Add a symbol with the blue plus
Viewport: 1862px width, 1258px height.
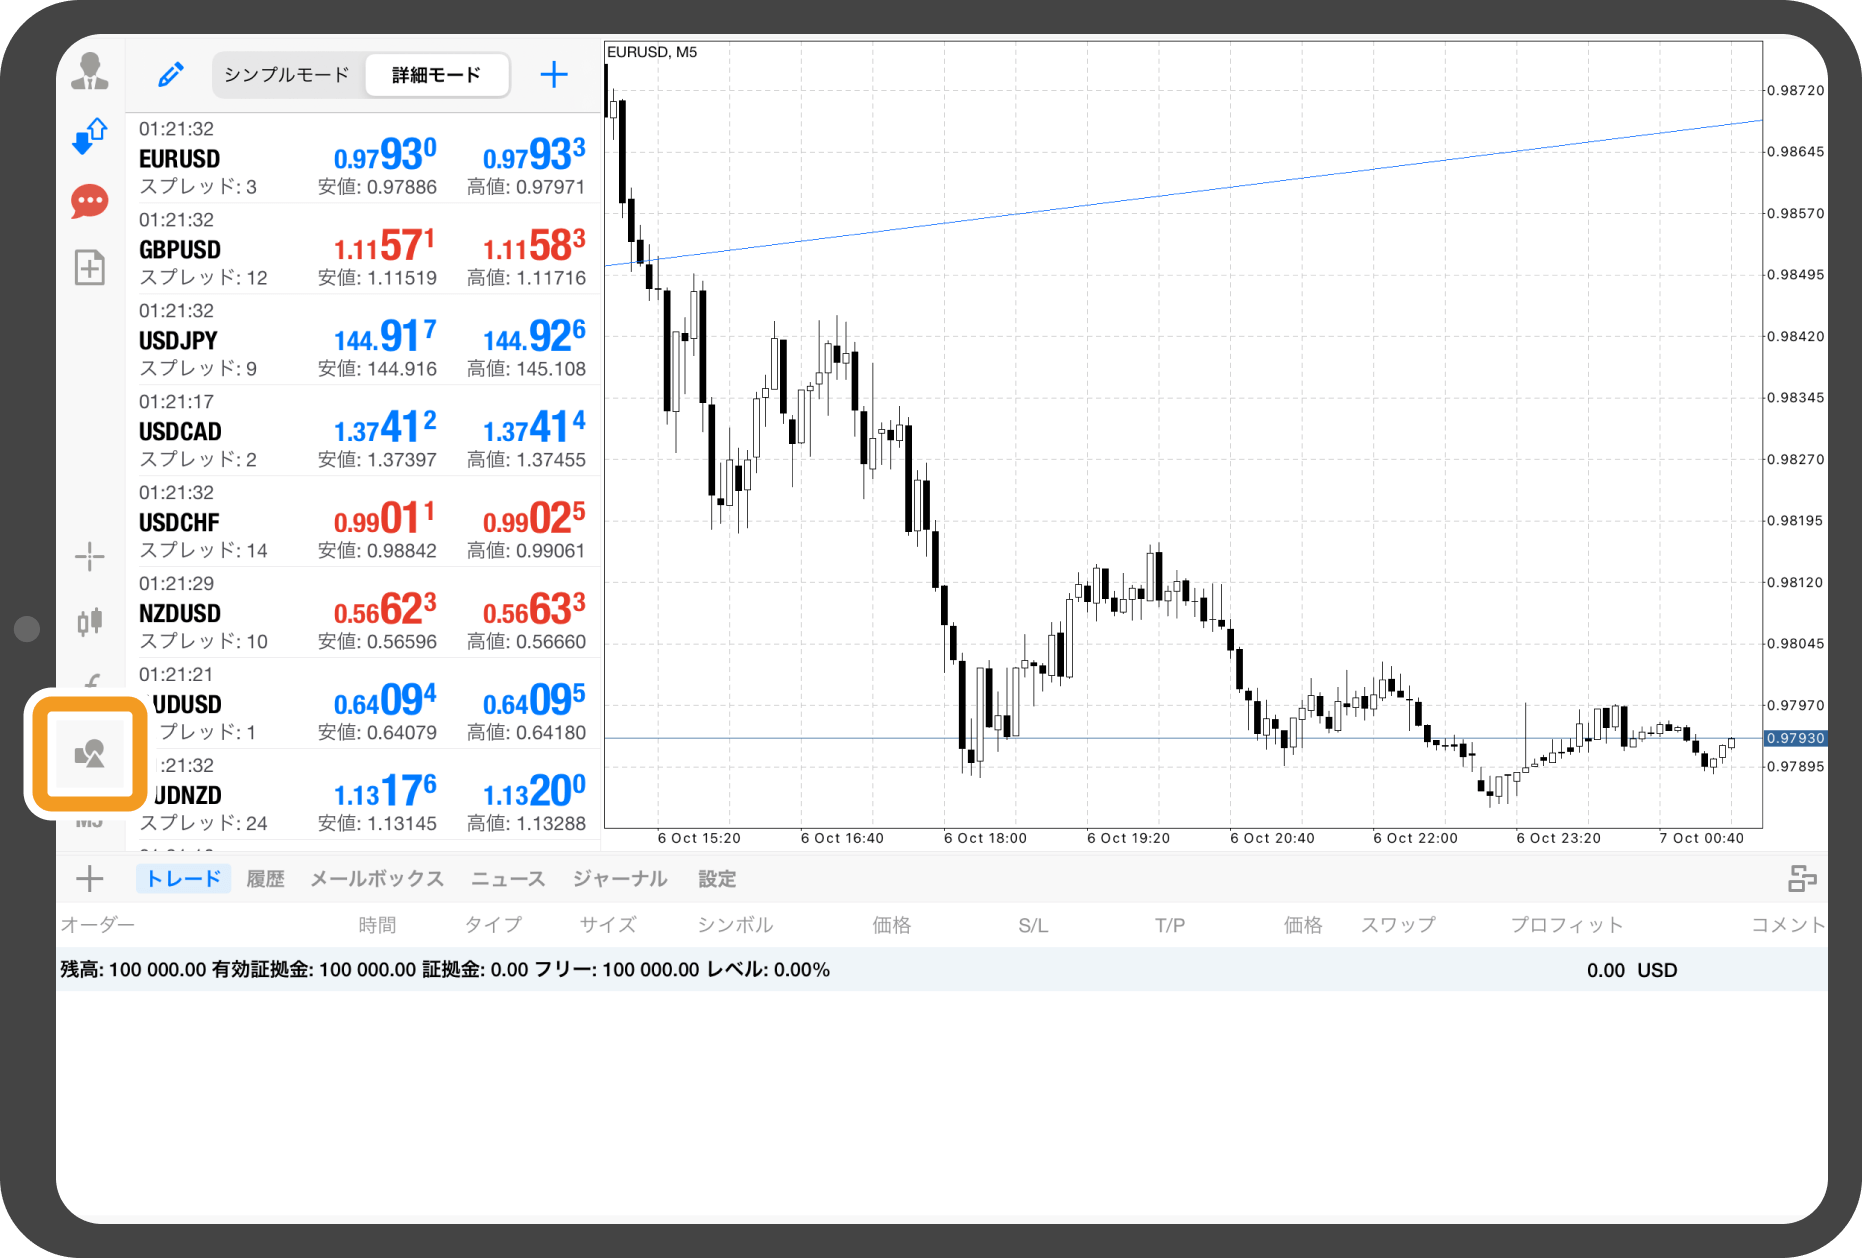click(553, 75)
